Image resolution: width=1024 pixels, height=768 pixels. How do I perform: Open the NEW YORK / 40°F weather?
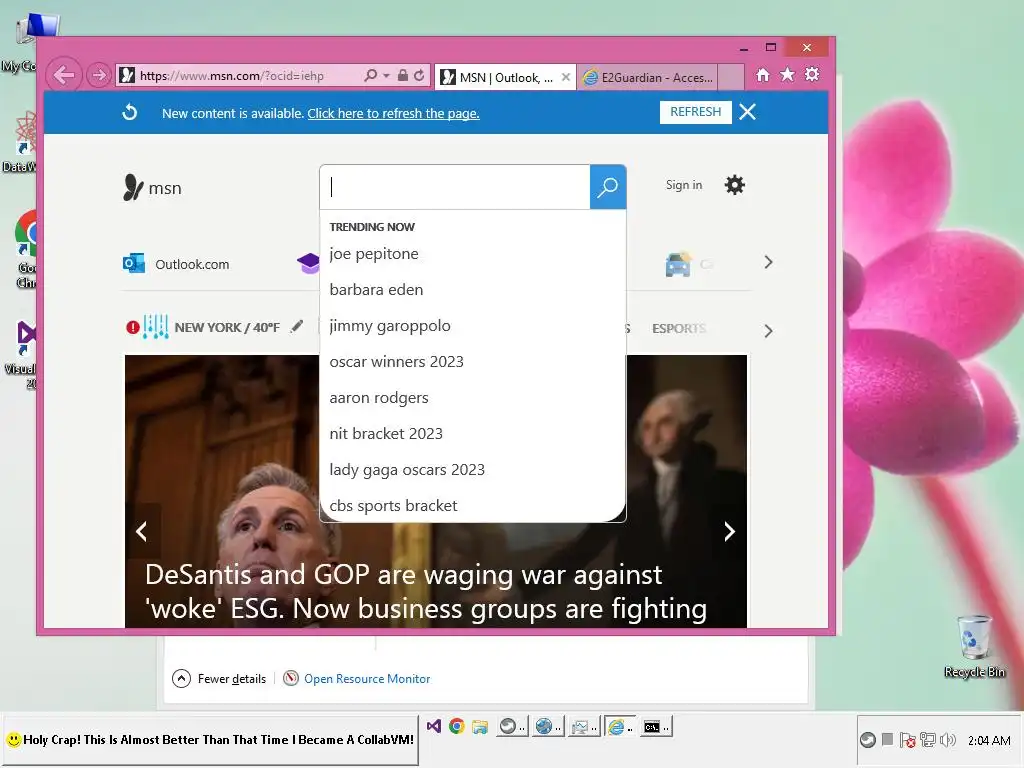[227, 327]
